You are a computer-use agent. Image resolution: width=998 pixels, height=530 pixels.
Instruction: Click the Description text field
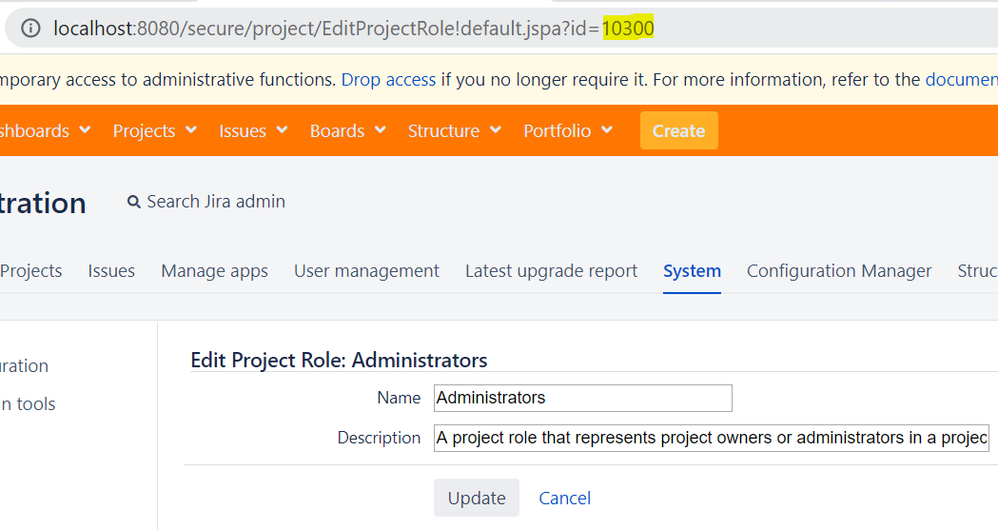(x=712, y=438)
